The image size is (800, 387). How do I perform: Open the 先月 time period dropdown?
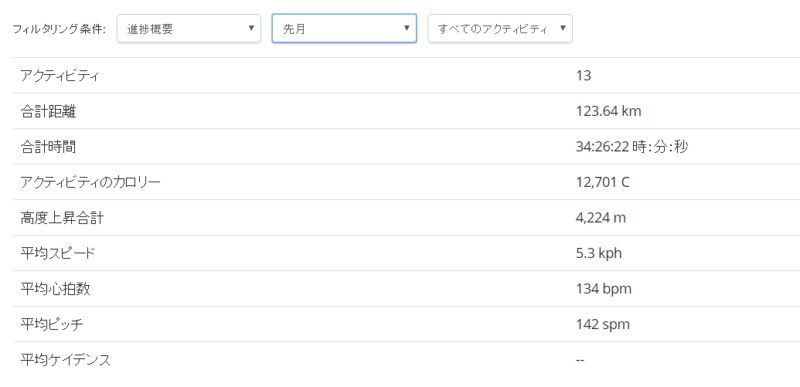(344, 29)
